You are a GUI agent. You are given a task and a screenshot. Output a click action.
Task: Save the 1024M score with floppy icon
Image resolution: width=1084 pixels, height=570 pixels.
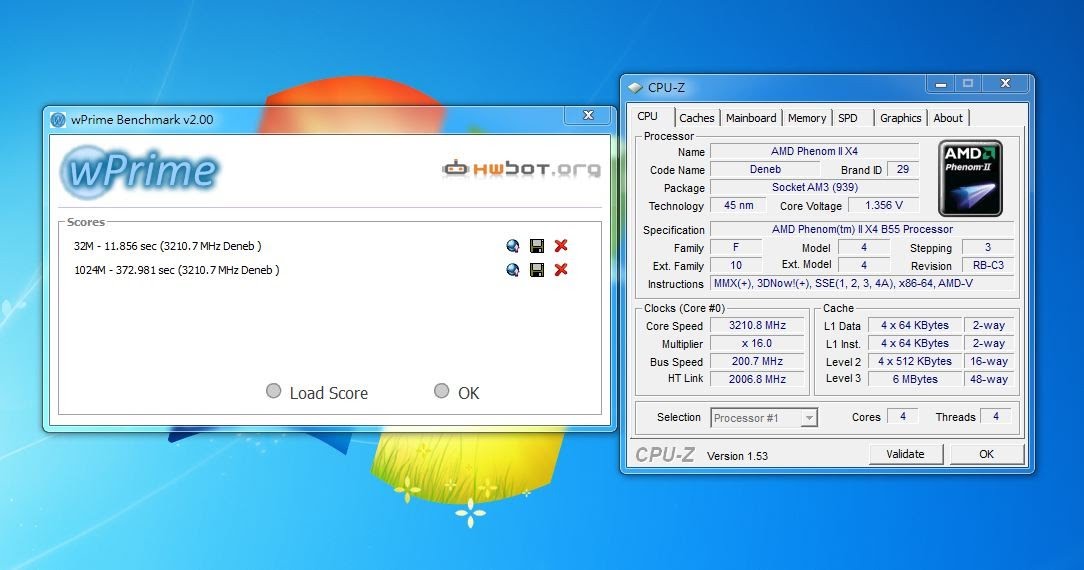click(536, 270)
